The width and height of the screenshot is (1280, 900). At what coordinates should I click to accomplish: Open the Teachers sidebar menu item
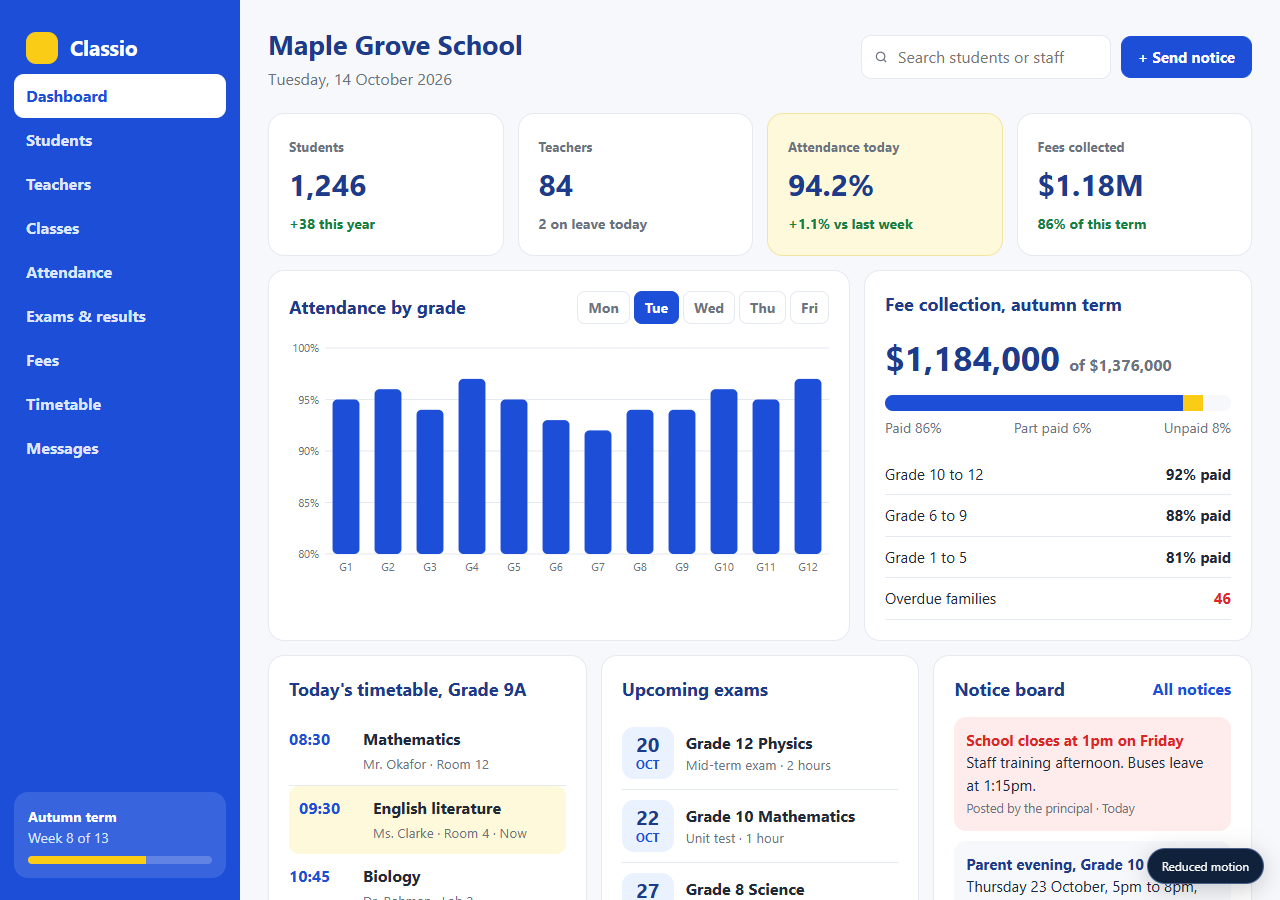(120, 184)
